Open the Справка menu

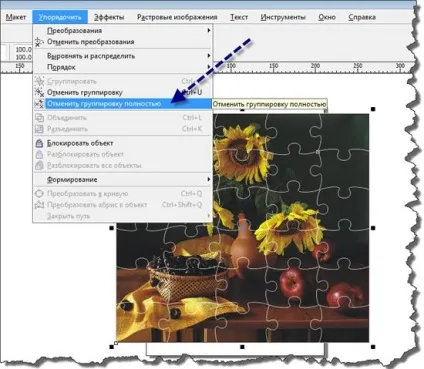pos(362,17)
